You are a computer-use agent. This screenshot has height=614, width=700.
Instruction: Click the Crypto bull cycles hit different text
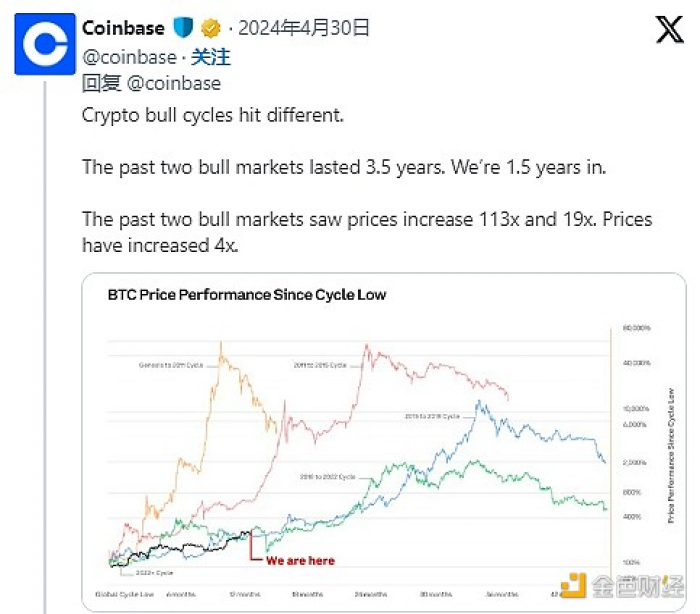(213, 115)
